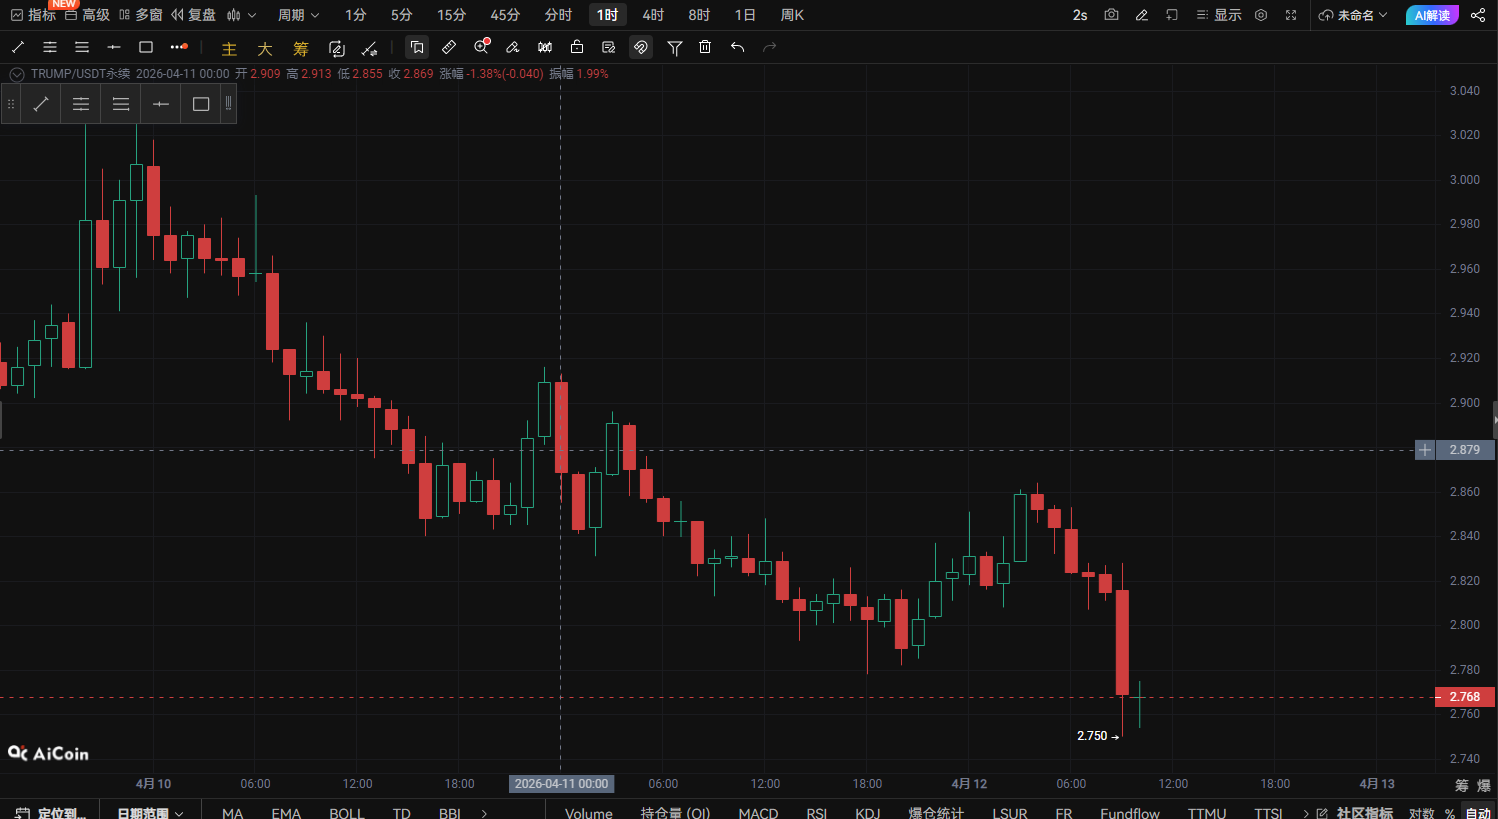Enter fullscreen mode

1291,15
